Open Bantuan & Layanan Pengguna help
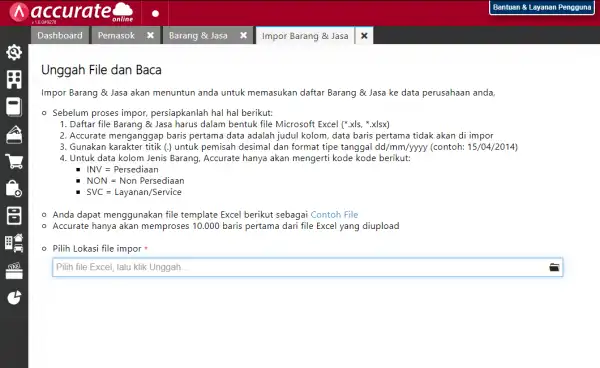This screenshot has width=600, height=368. 542,7
